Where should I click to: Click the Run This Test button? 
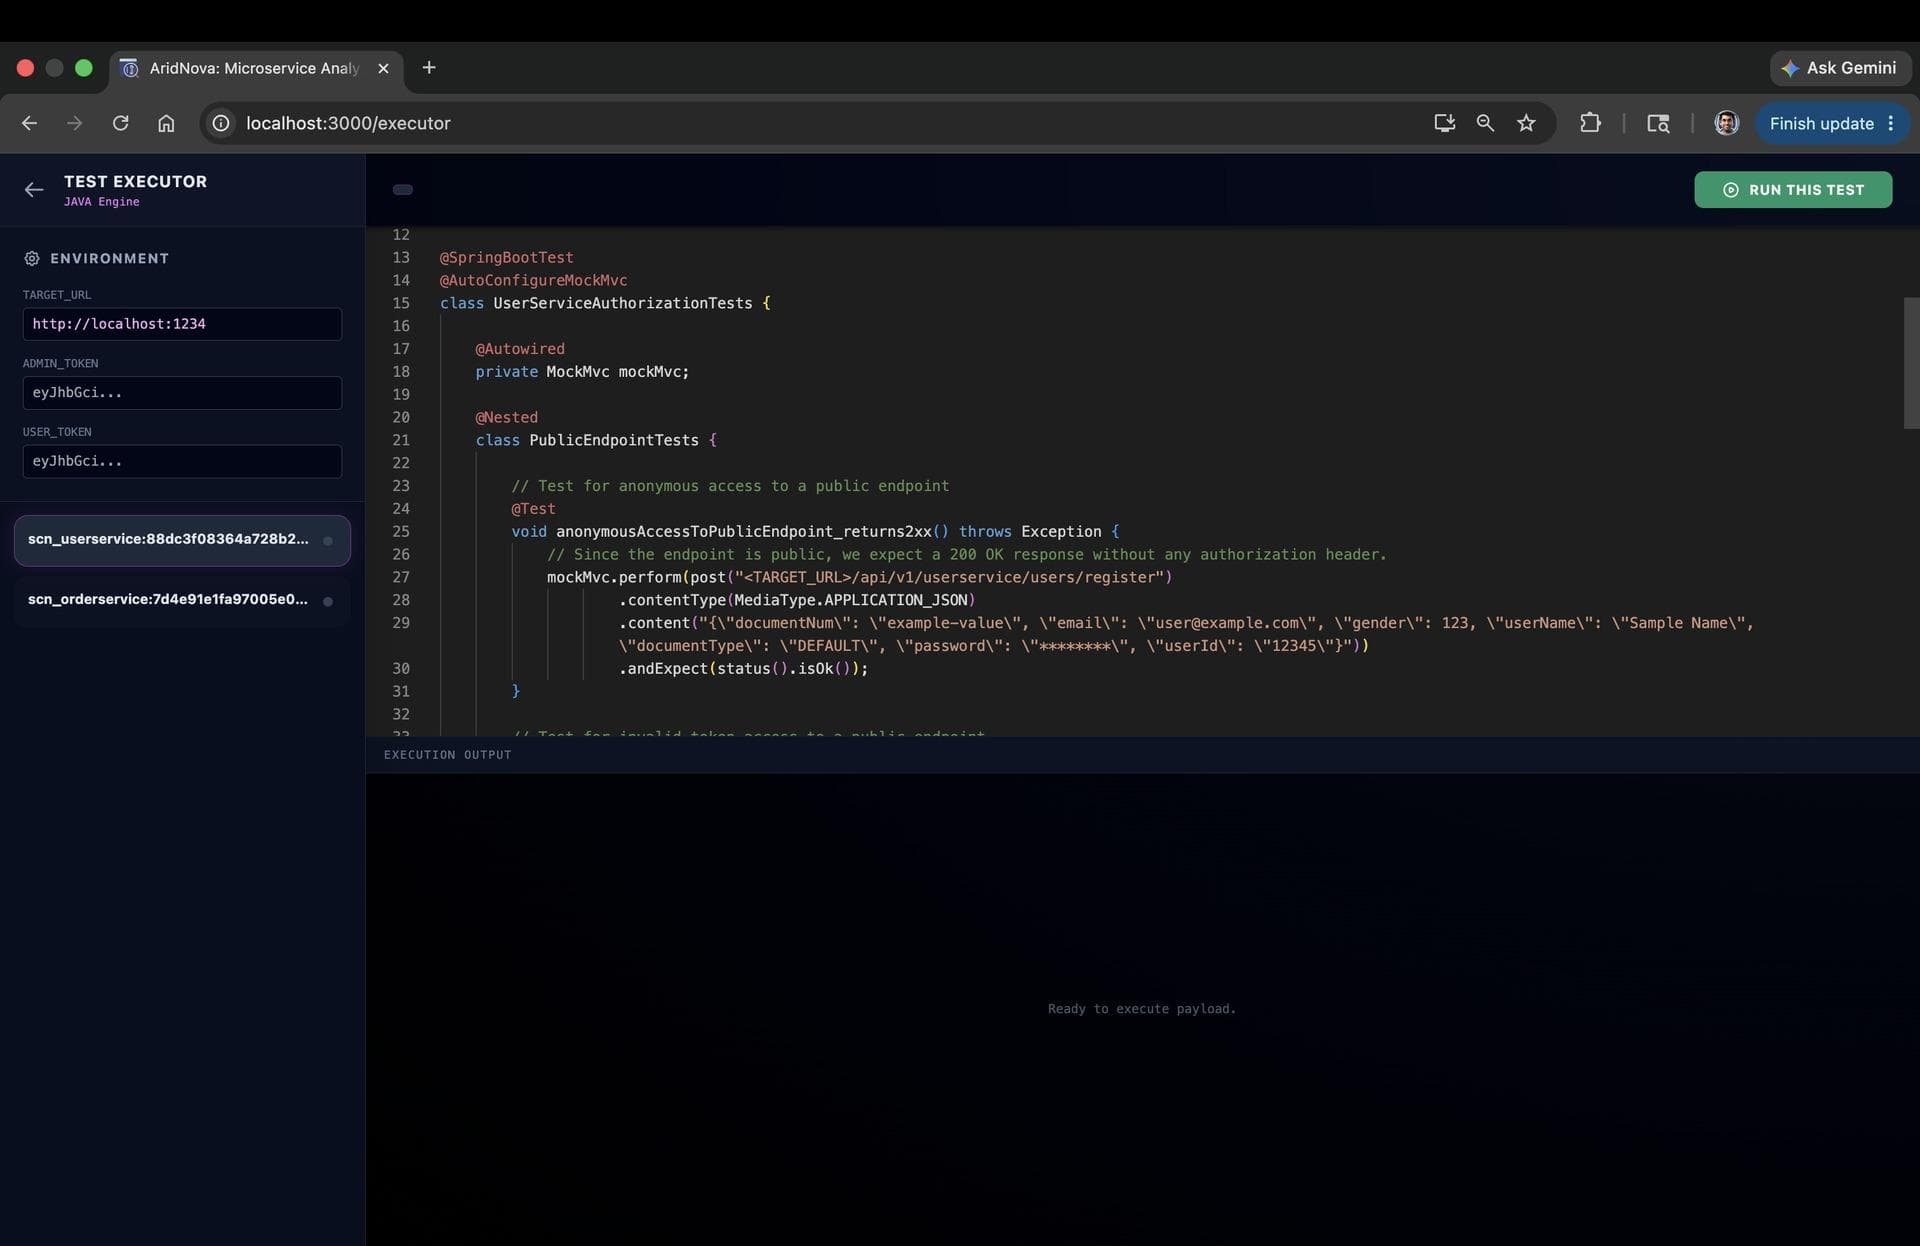[1792, 190]
